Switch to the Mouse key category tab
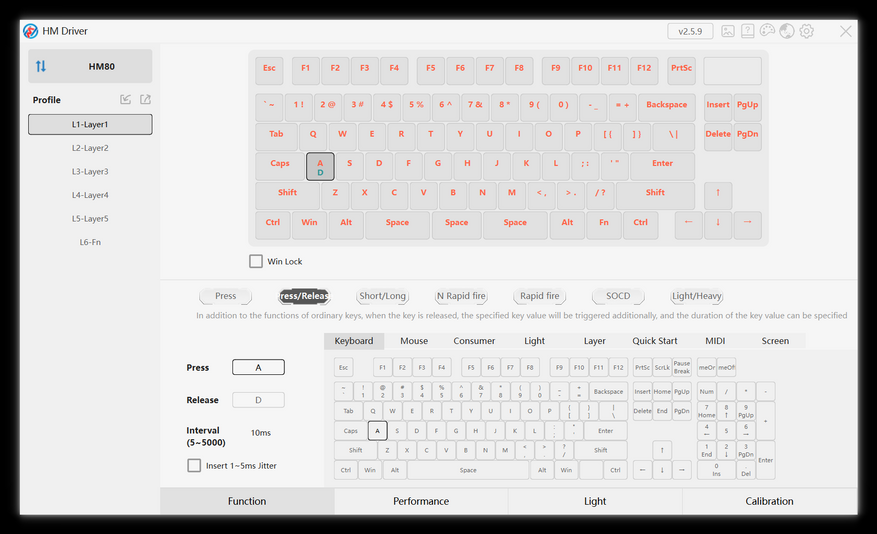The height and width of the screenshot is (534, 877). point(414,341)
